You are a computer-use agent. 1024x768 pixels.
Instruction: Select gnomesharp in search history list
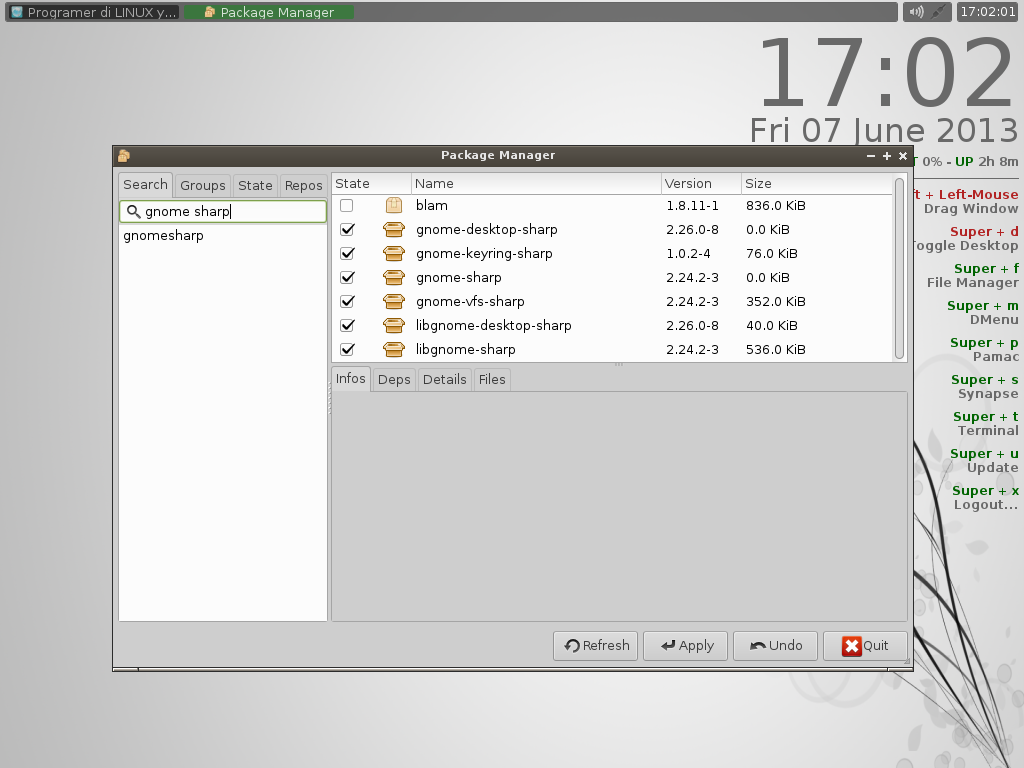164,236
